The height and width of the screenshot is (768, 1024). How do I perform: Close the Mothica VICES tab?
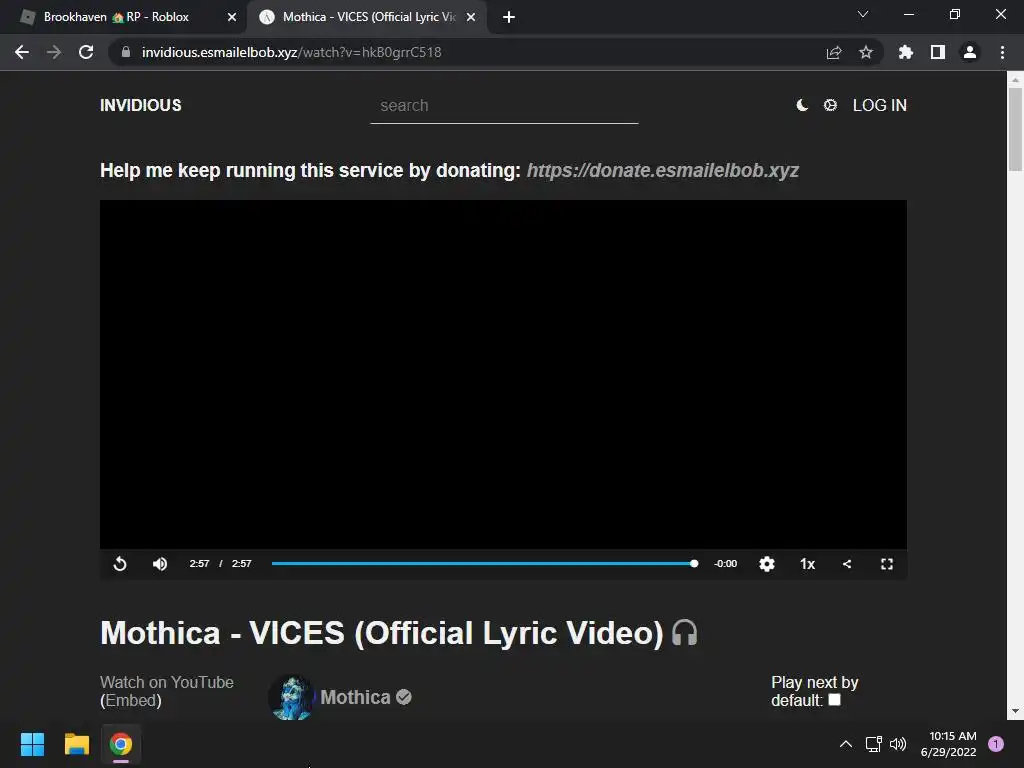[x=471, y=17]
